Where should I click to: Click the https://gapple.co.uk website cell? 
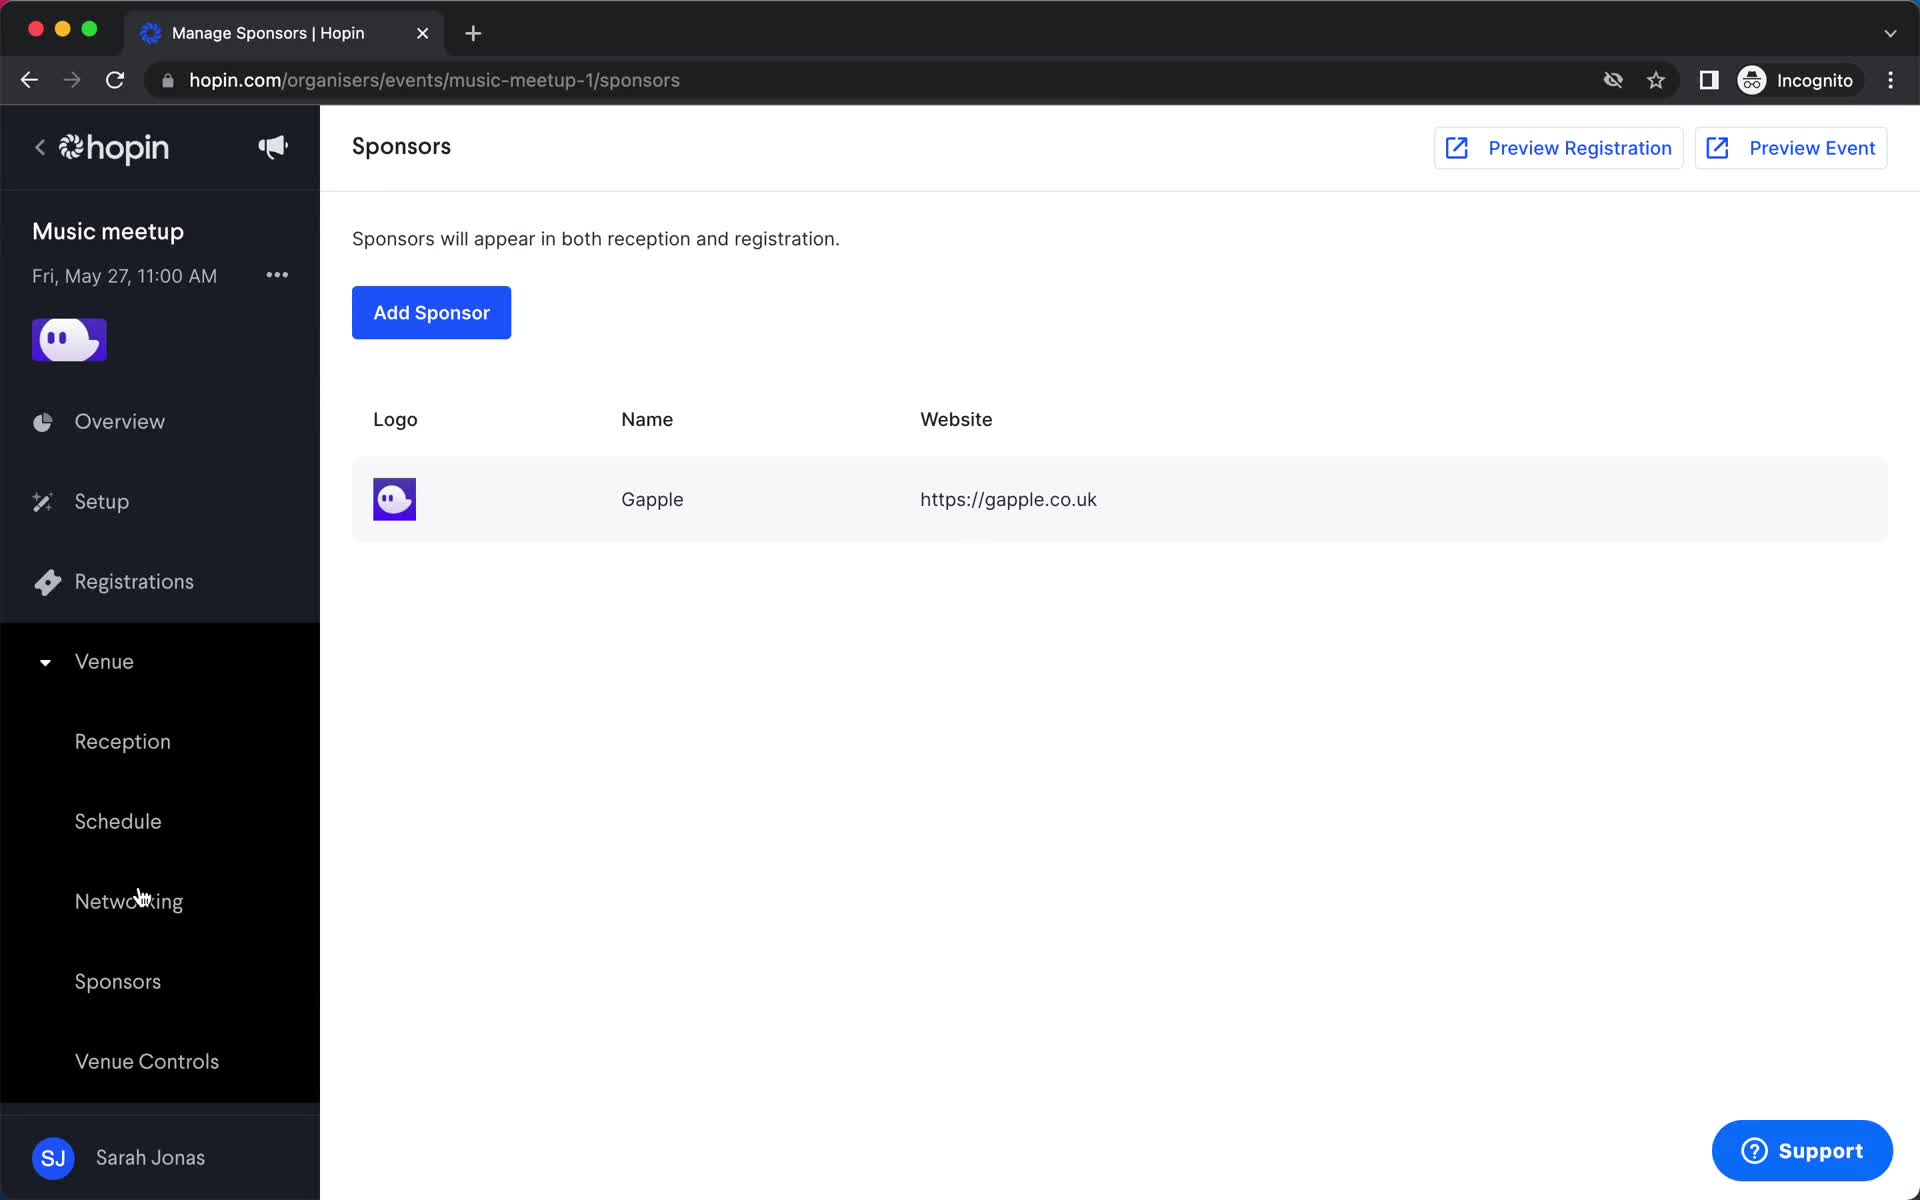[1008, 499]
